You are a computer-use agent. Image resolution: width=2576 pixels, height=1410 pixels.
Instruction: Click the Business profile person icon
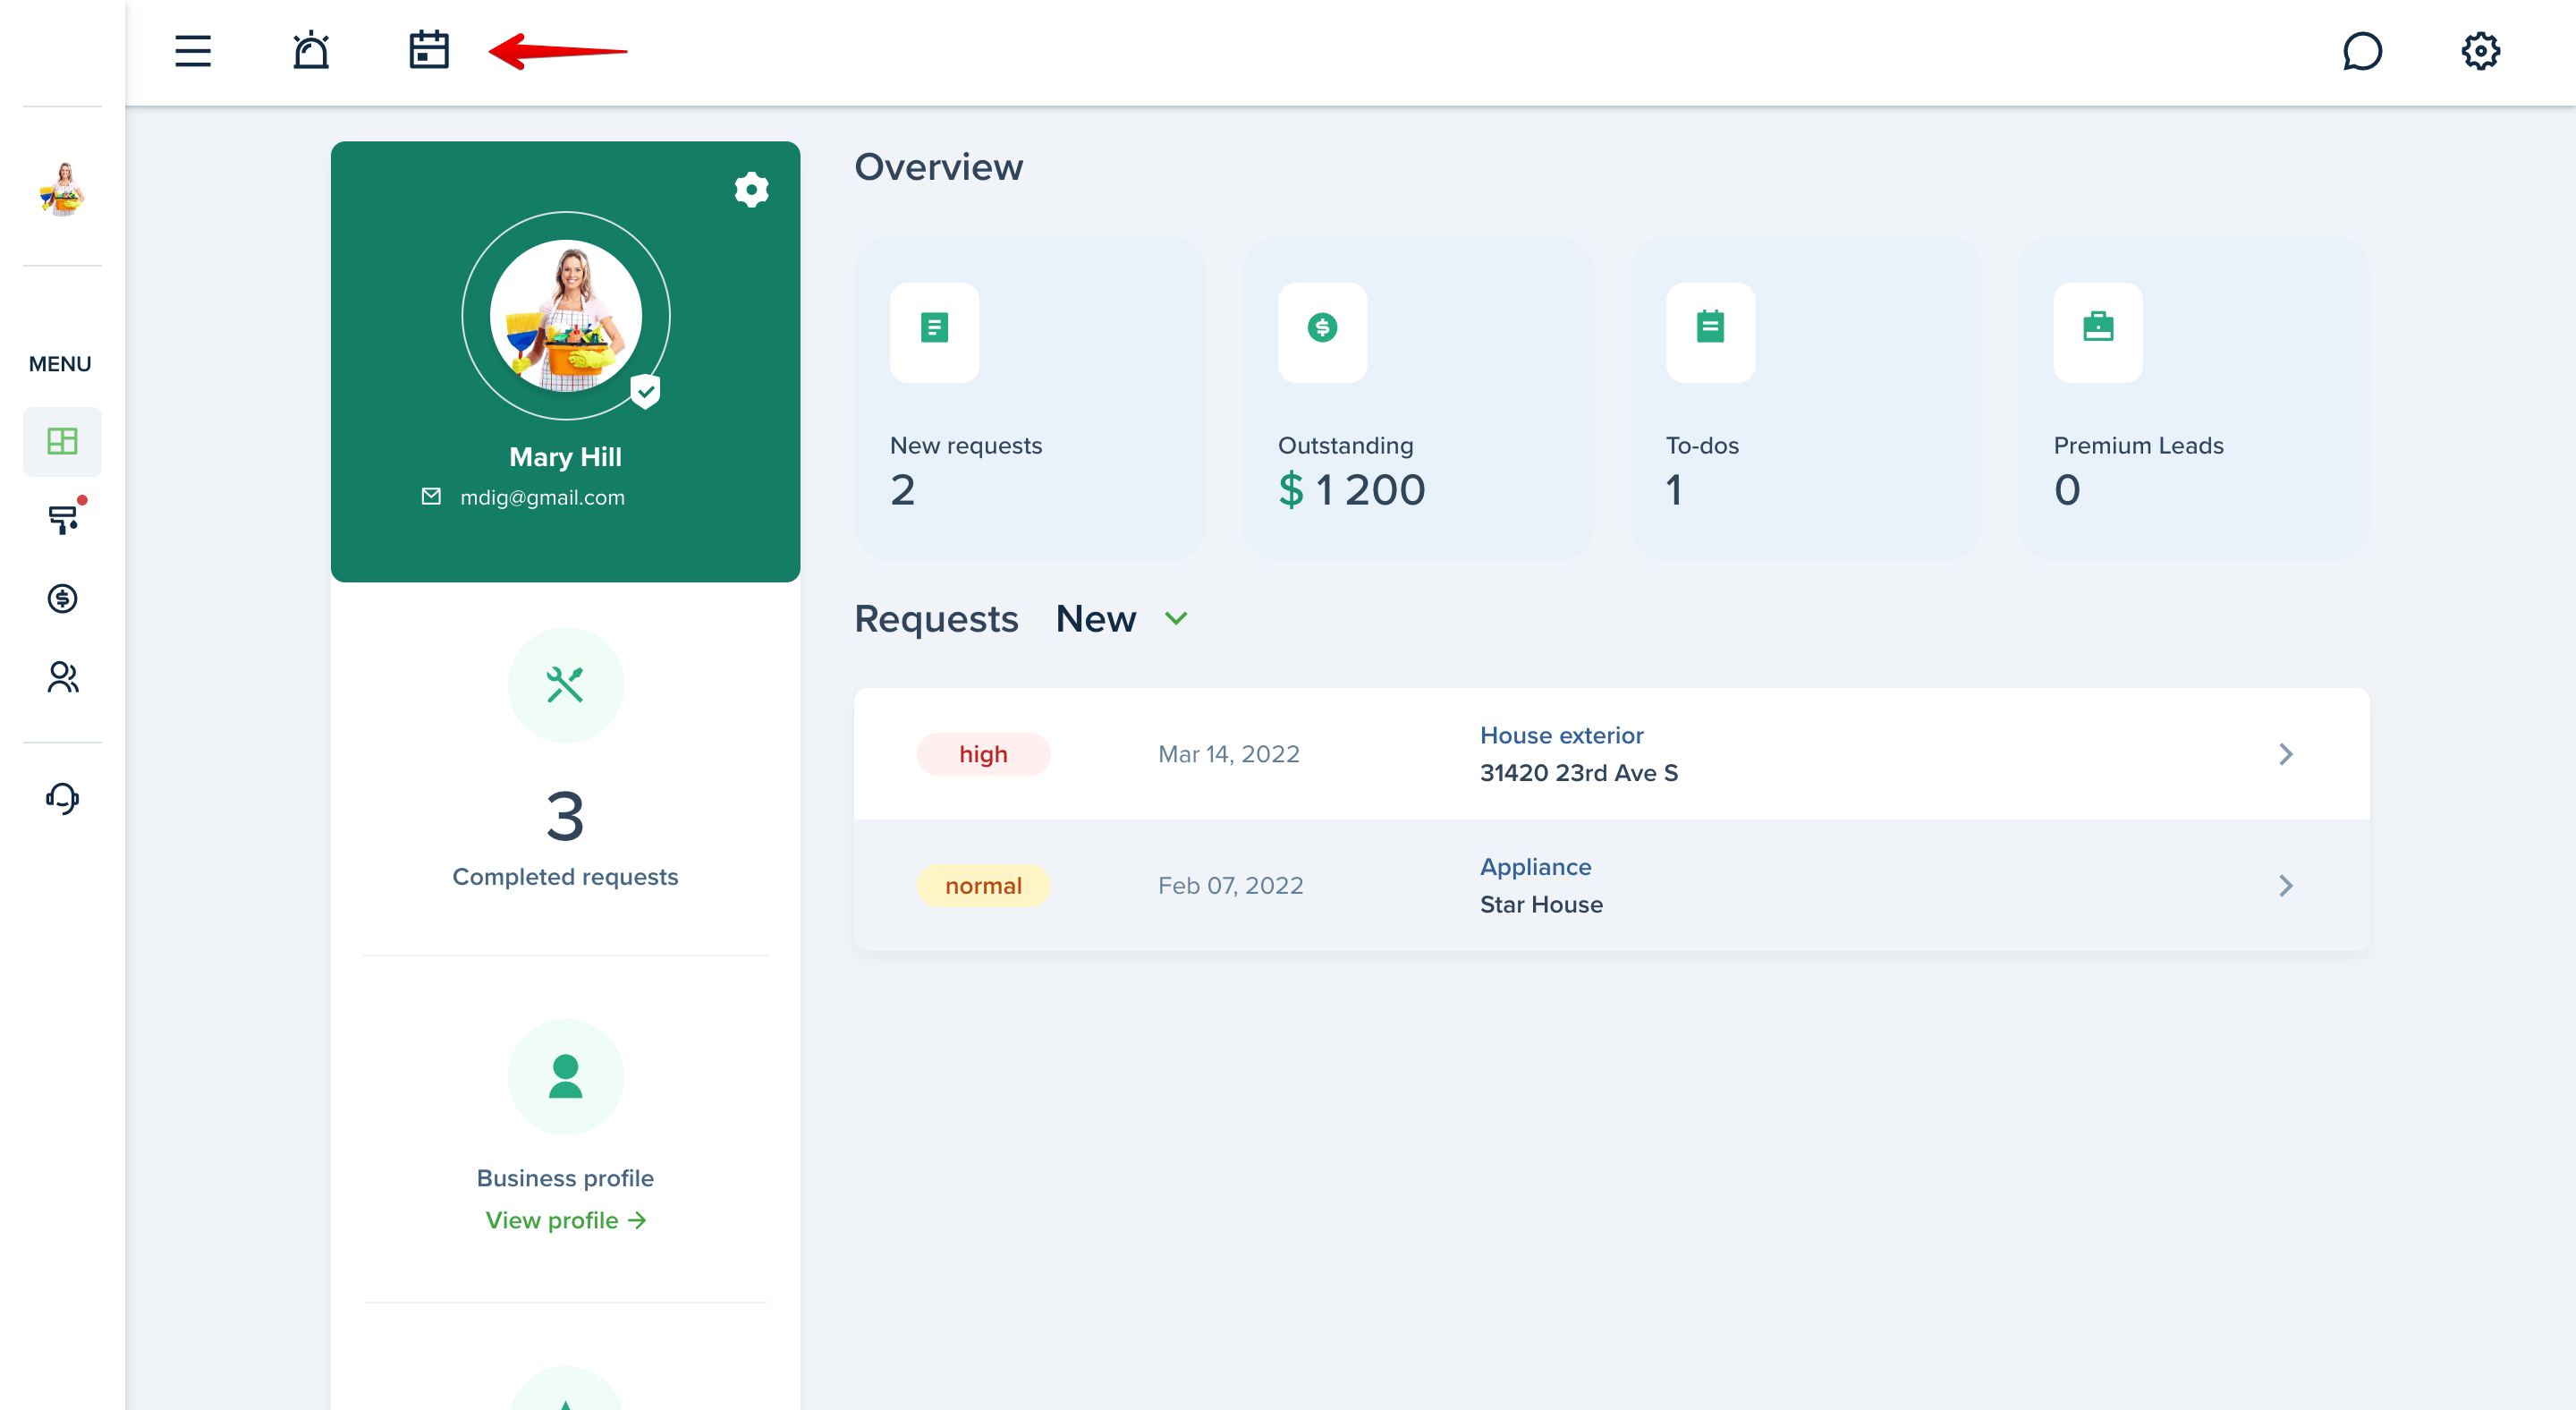click(x=565, y=1077)
